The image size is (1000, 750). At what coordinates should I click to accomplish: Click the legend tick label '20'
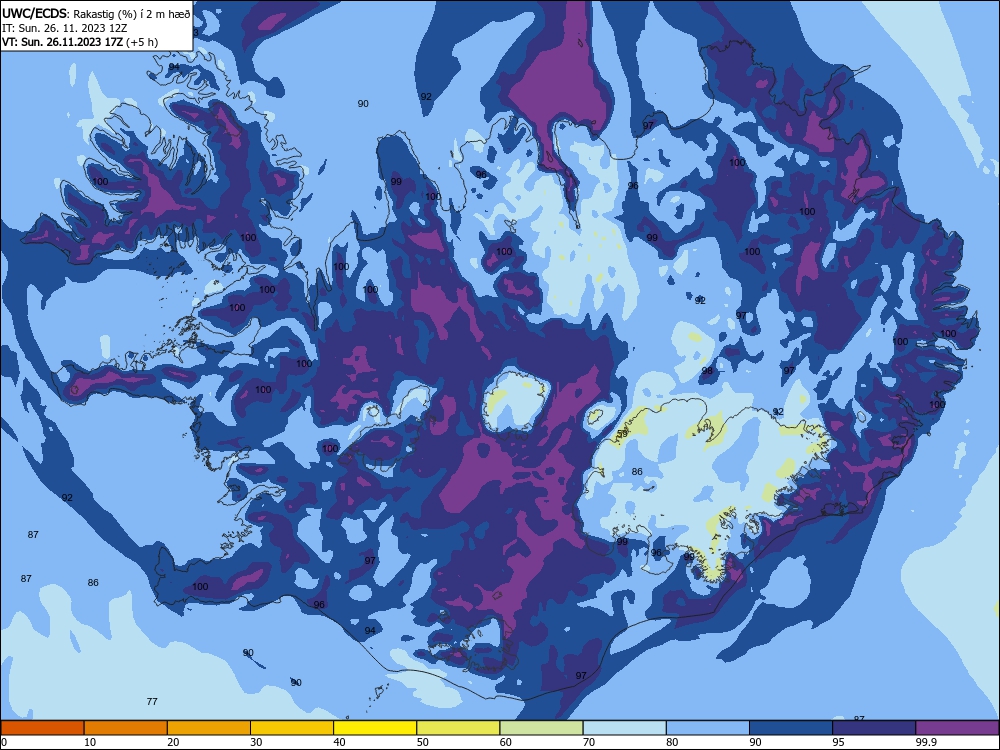(x=173, y=742)
